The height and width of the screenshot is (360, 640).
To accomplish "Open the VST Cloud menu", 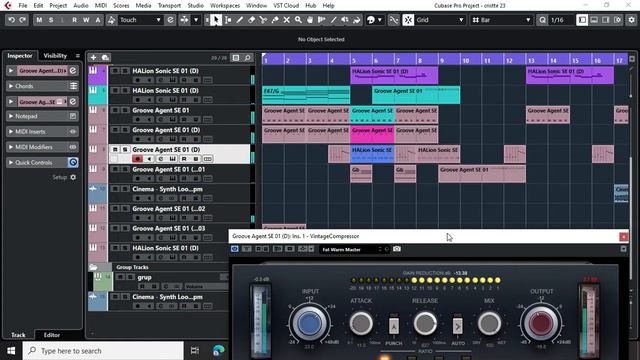I will point(286,5).
